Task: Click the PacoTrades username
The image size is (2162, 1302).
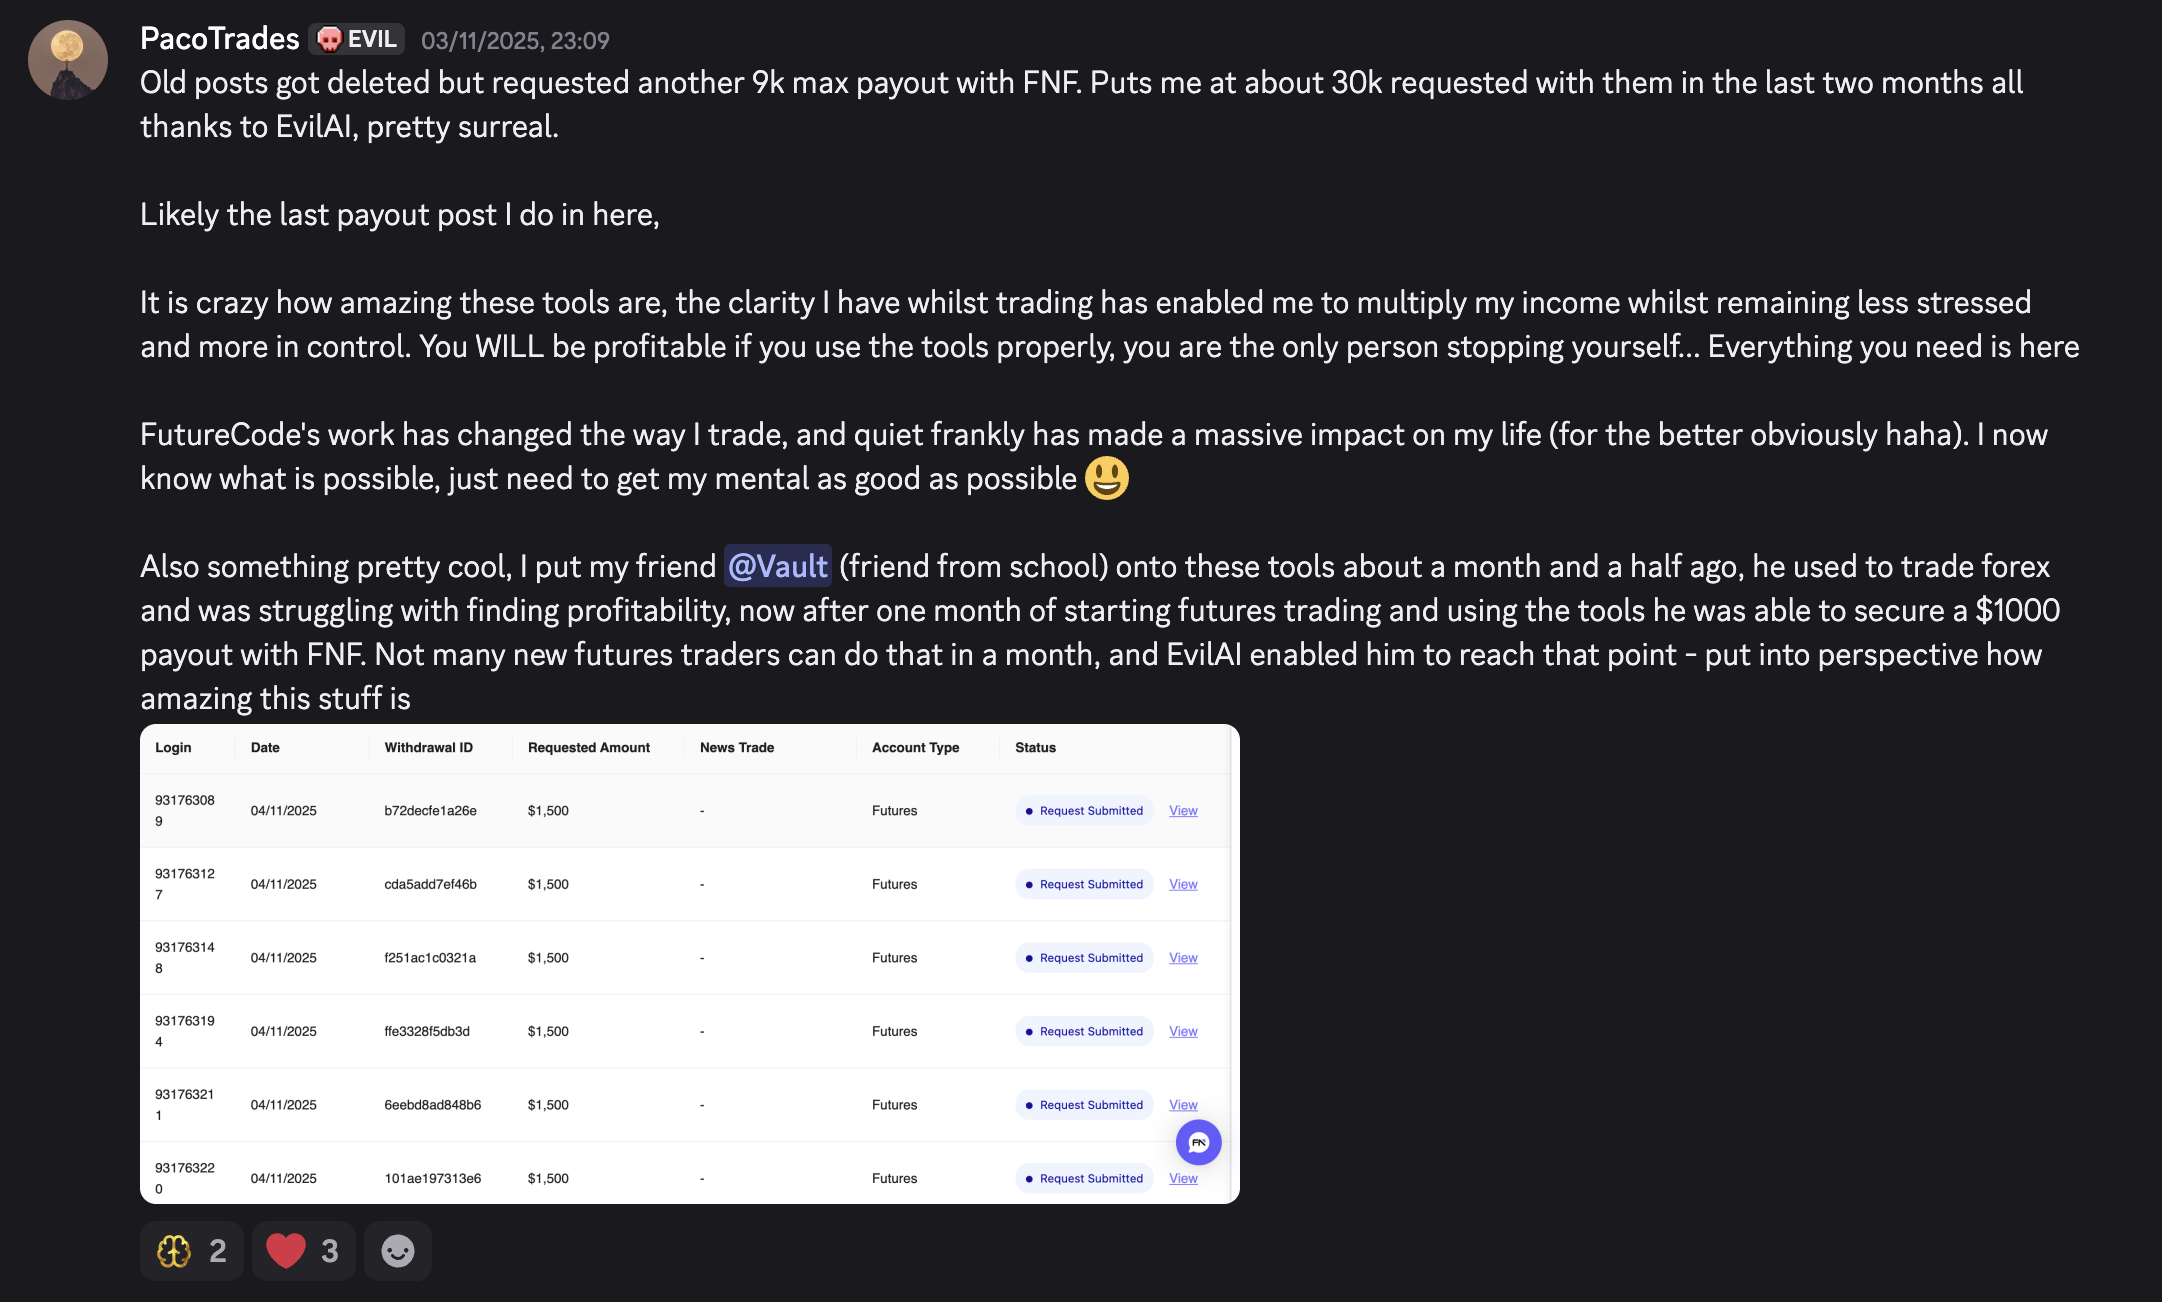Action: pos(218,37)
